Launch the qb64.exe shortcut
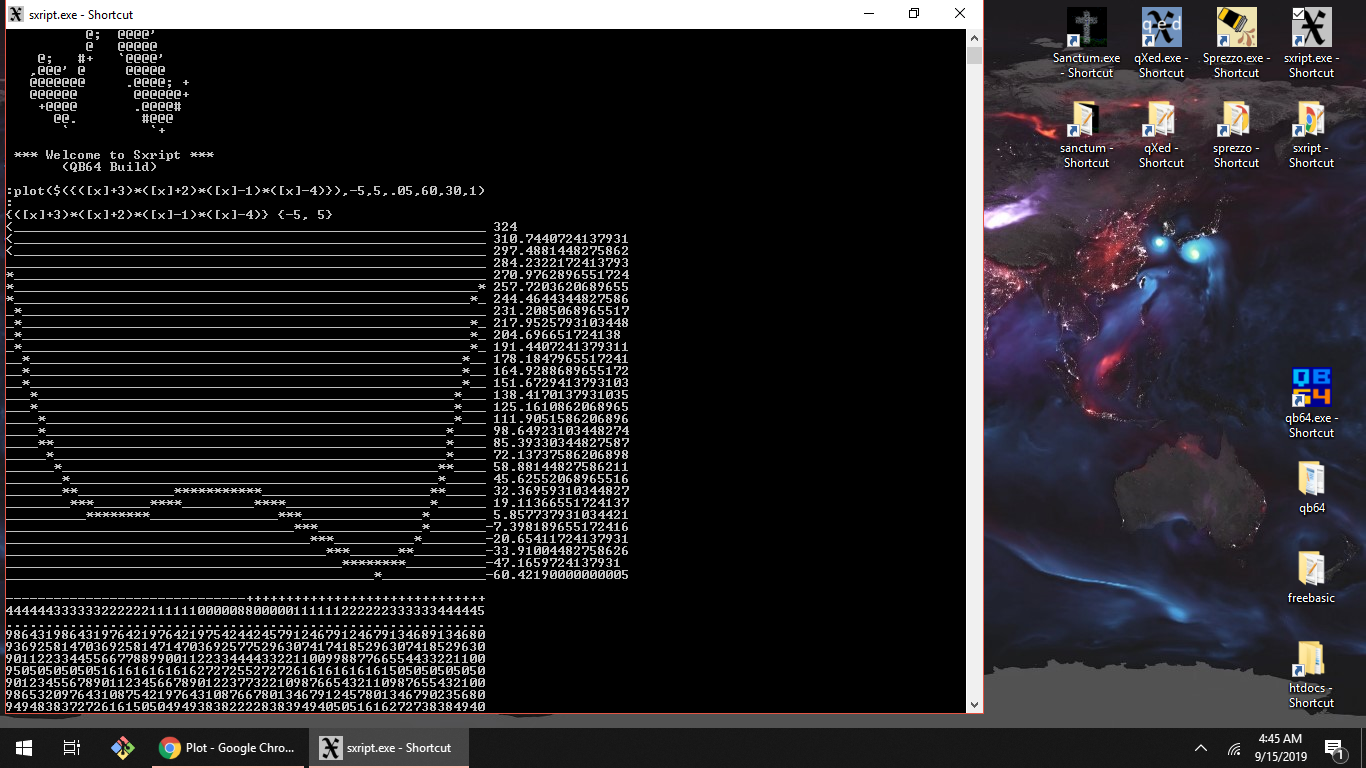The height and width of the screenshot is (768, 1366). pyautogui.click(x=1311, y=390)
